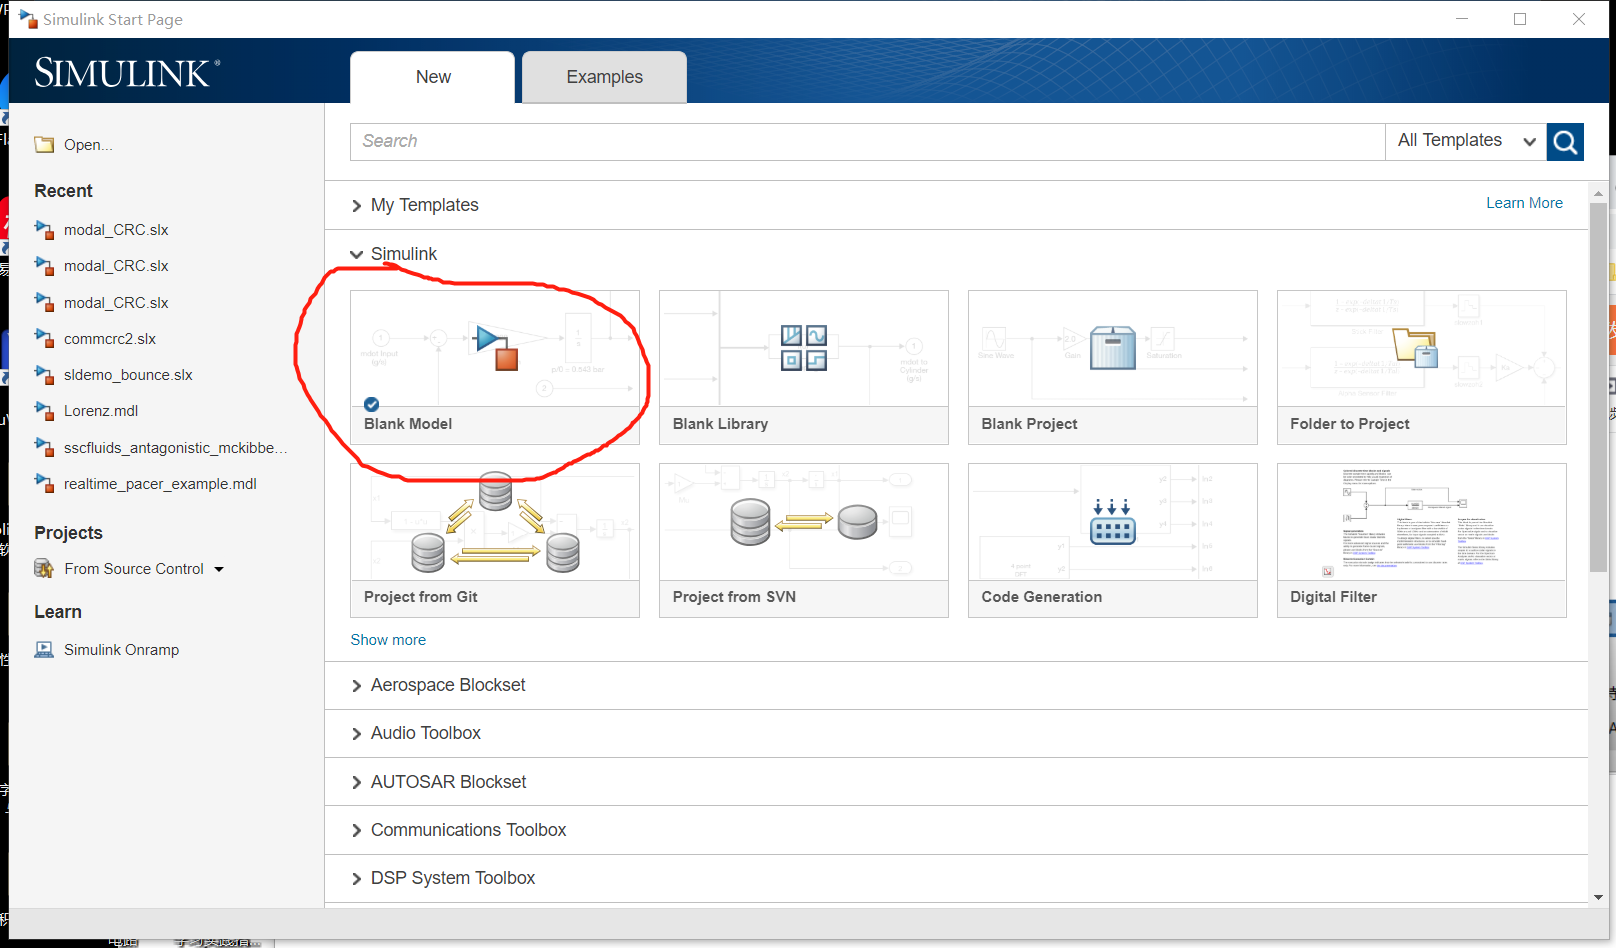Click the realtime_pacer_example.mdl file icon

click(44, 484)
